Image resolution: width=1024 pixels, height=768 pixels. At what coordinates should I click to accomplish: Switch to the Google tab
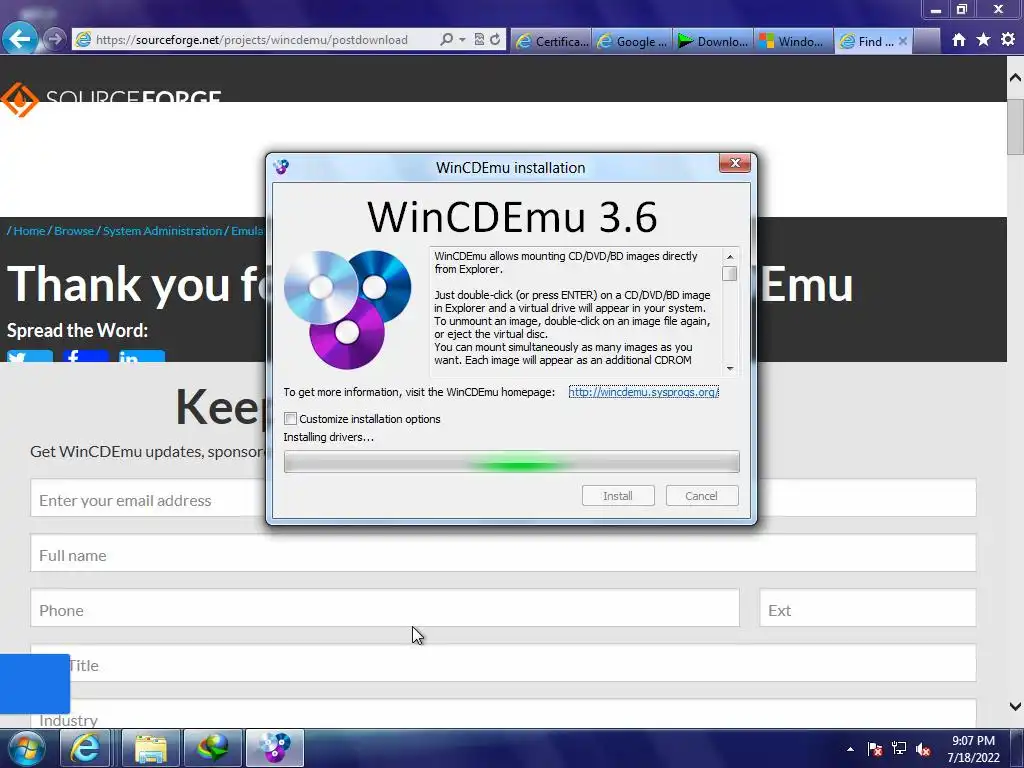[632, 41]
